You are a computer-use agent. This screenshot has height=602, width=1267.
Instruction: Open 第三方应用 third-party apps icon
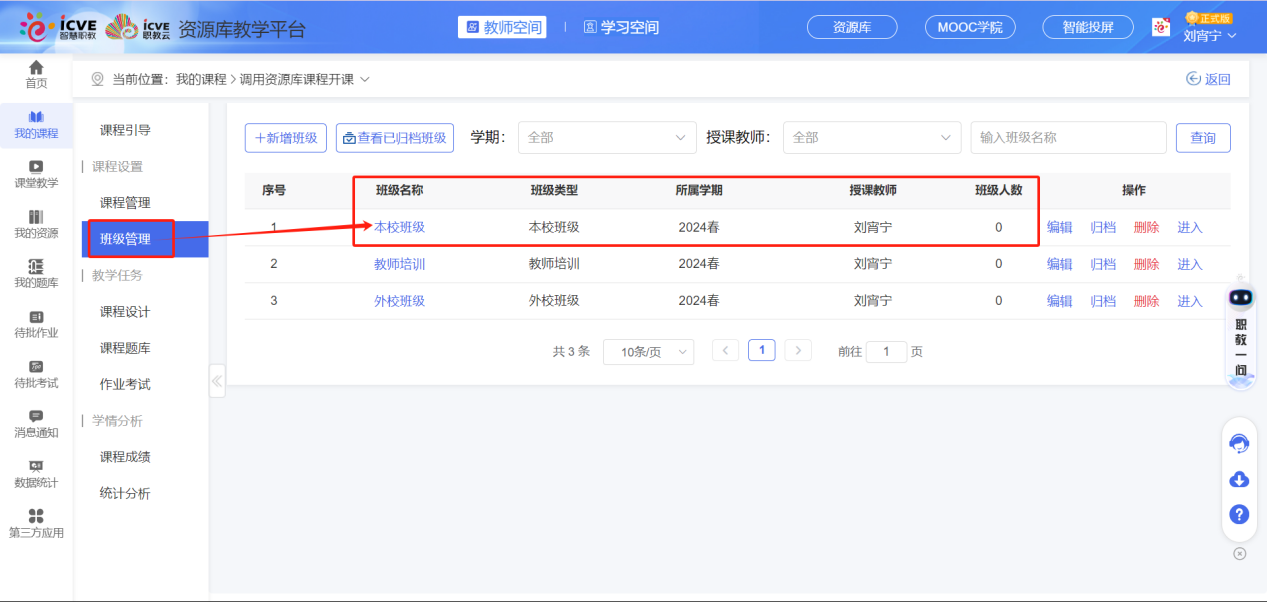click(x=36, y=522)
